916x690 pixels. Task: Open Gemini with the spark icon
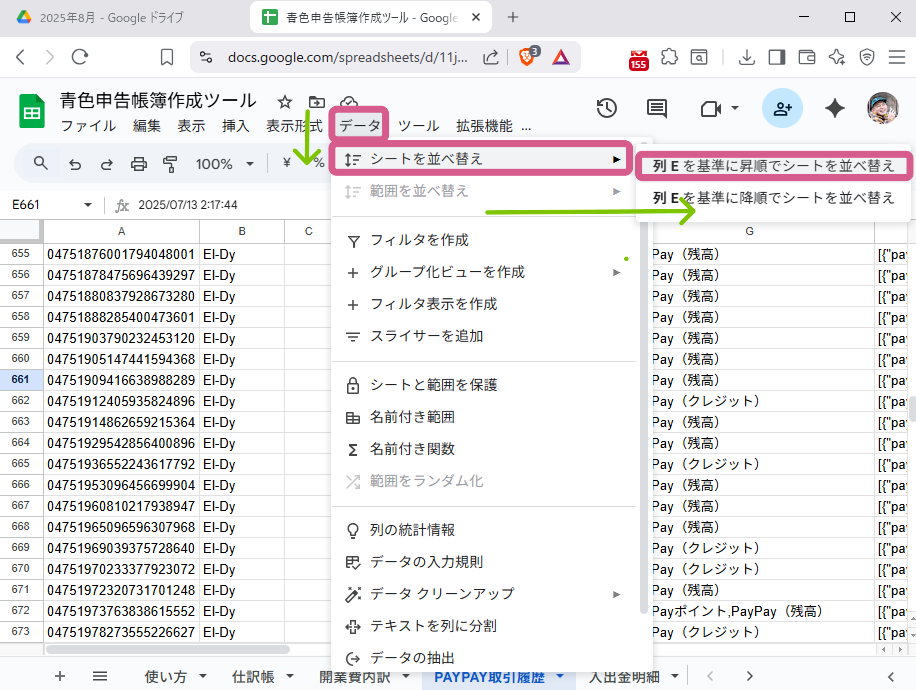coord(835,108)
